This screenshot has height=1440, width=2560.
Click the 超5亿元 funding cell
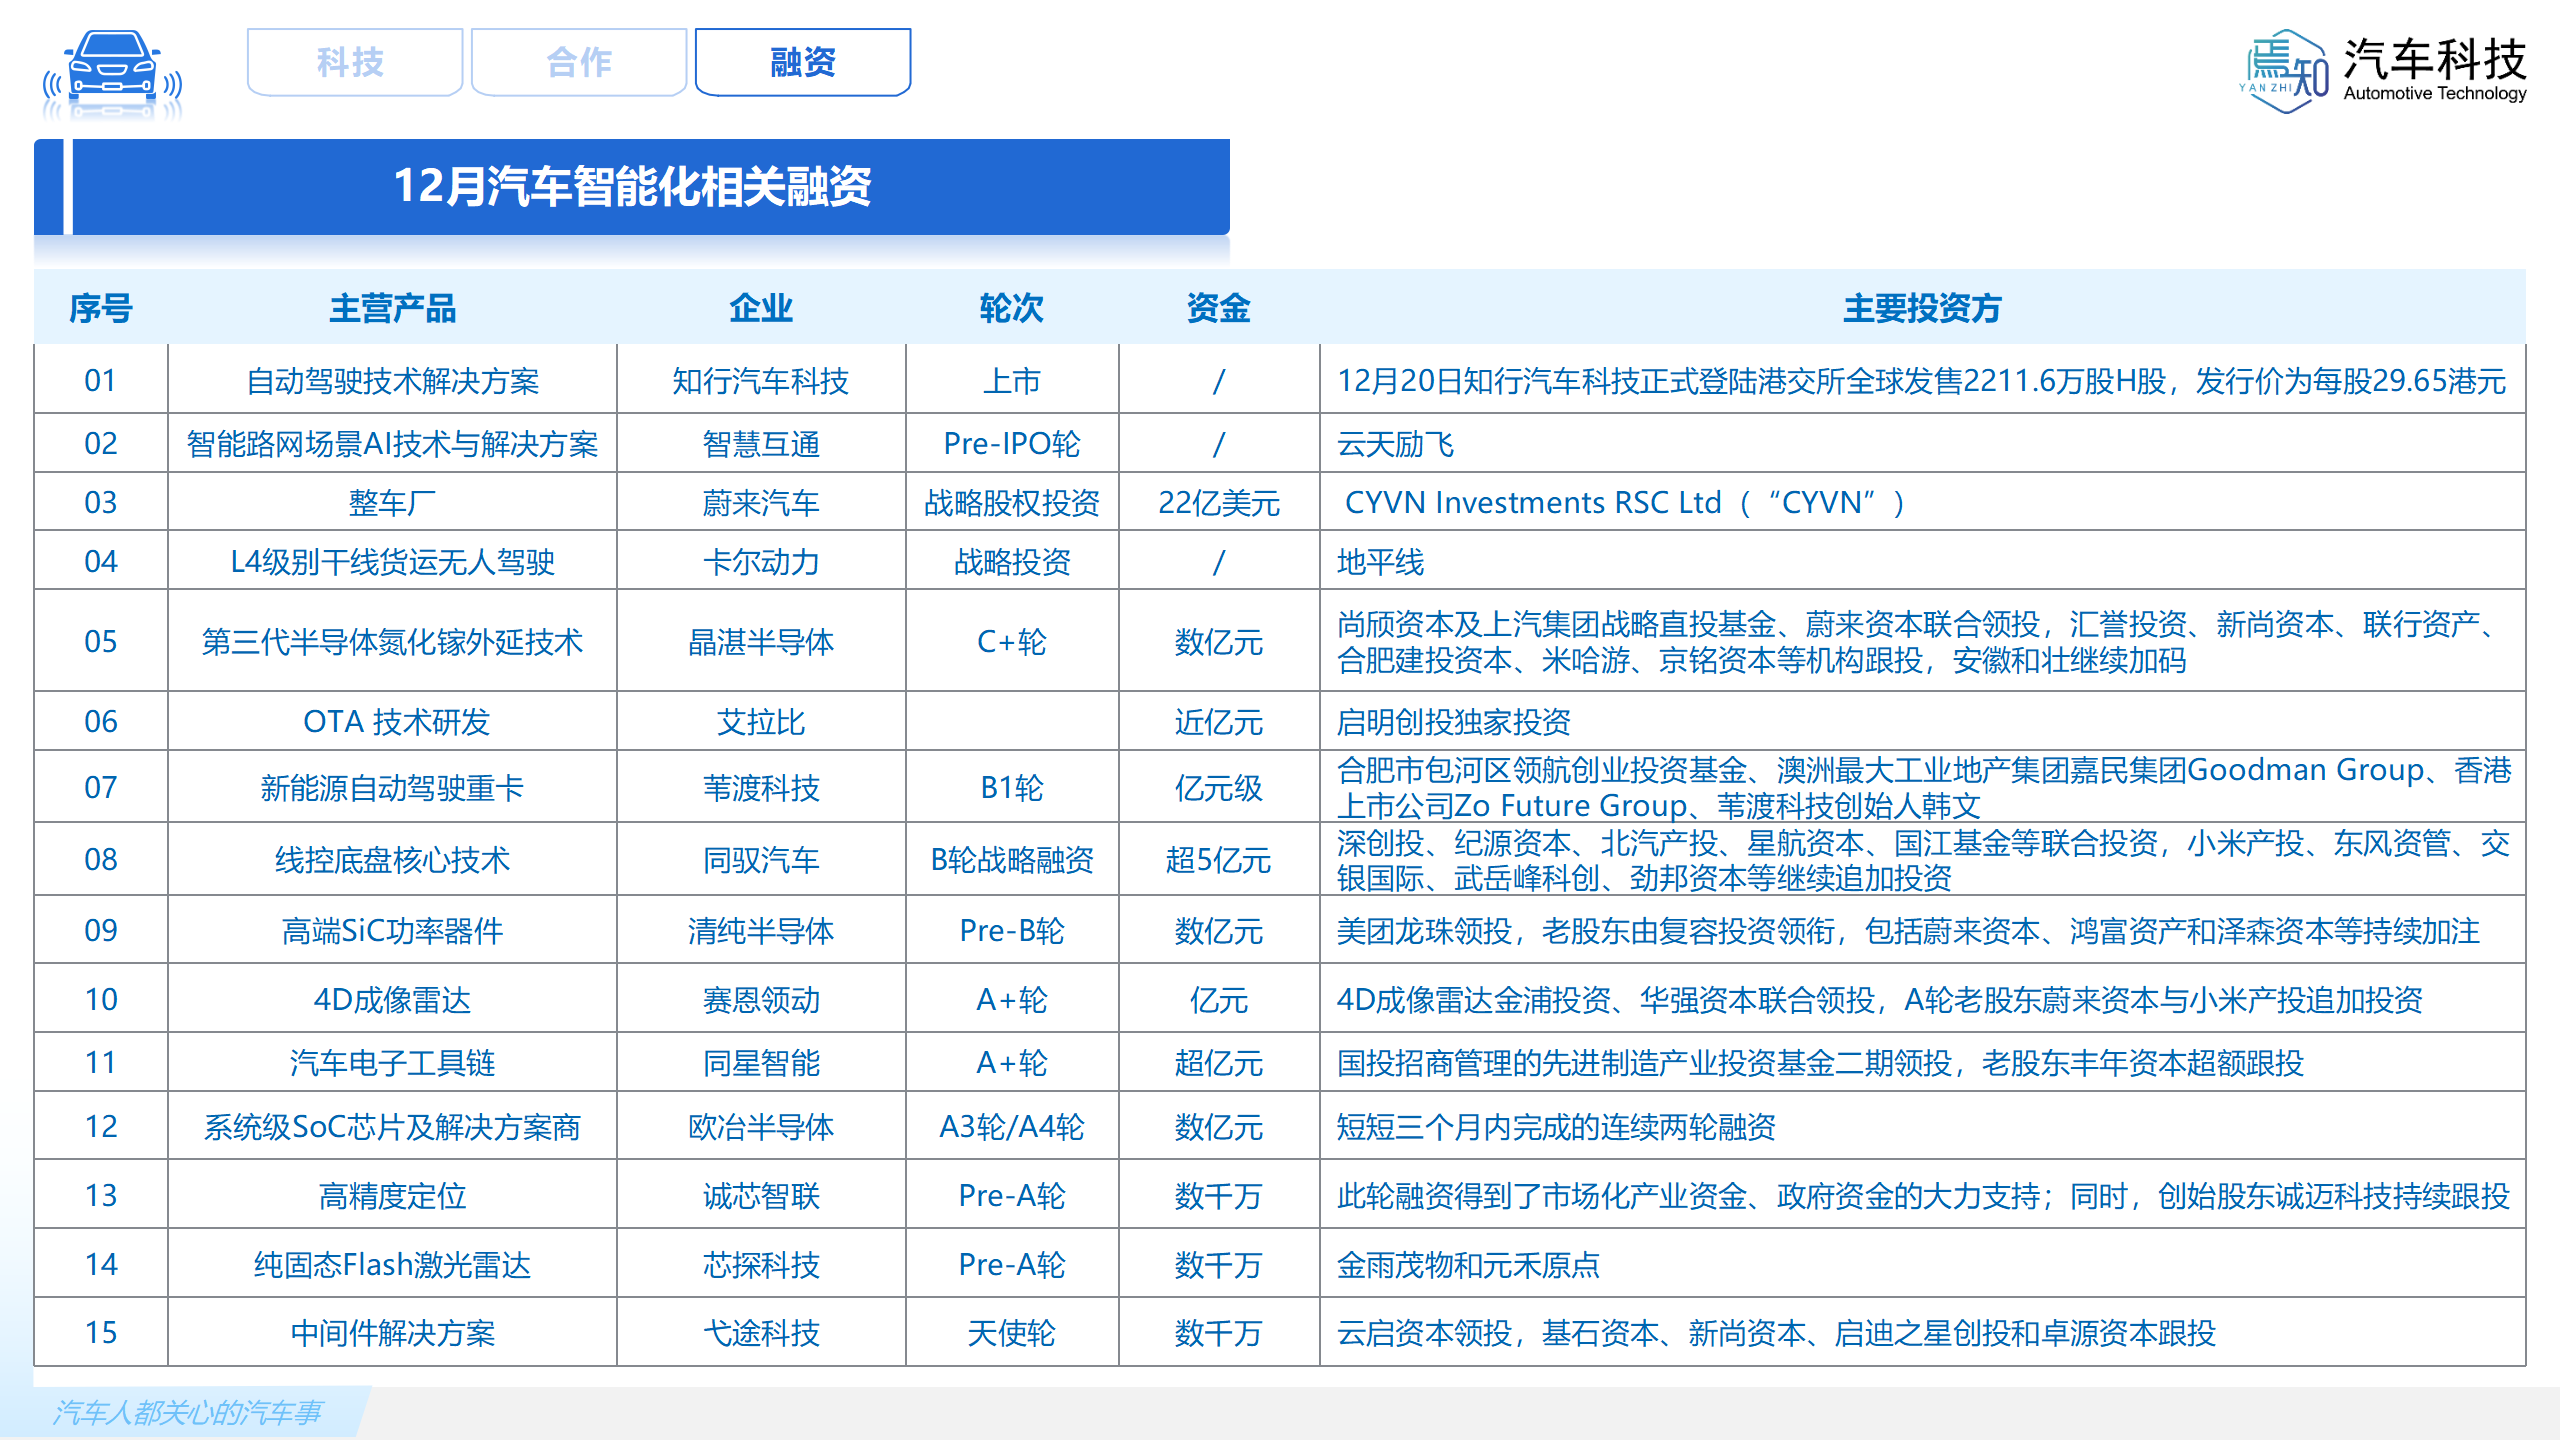pos(1219,859)
